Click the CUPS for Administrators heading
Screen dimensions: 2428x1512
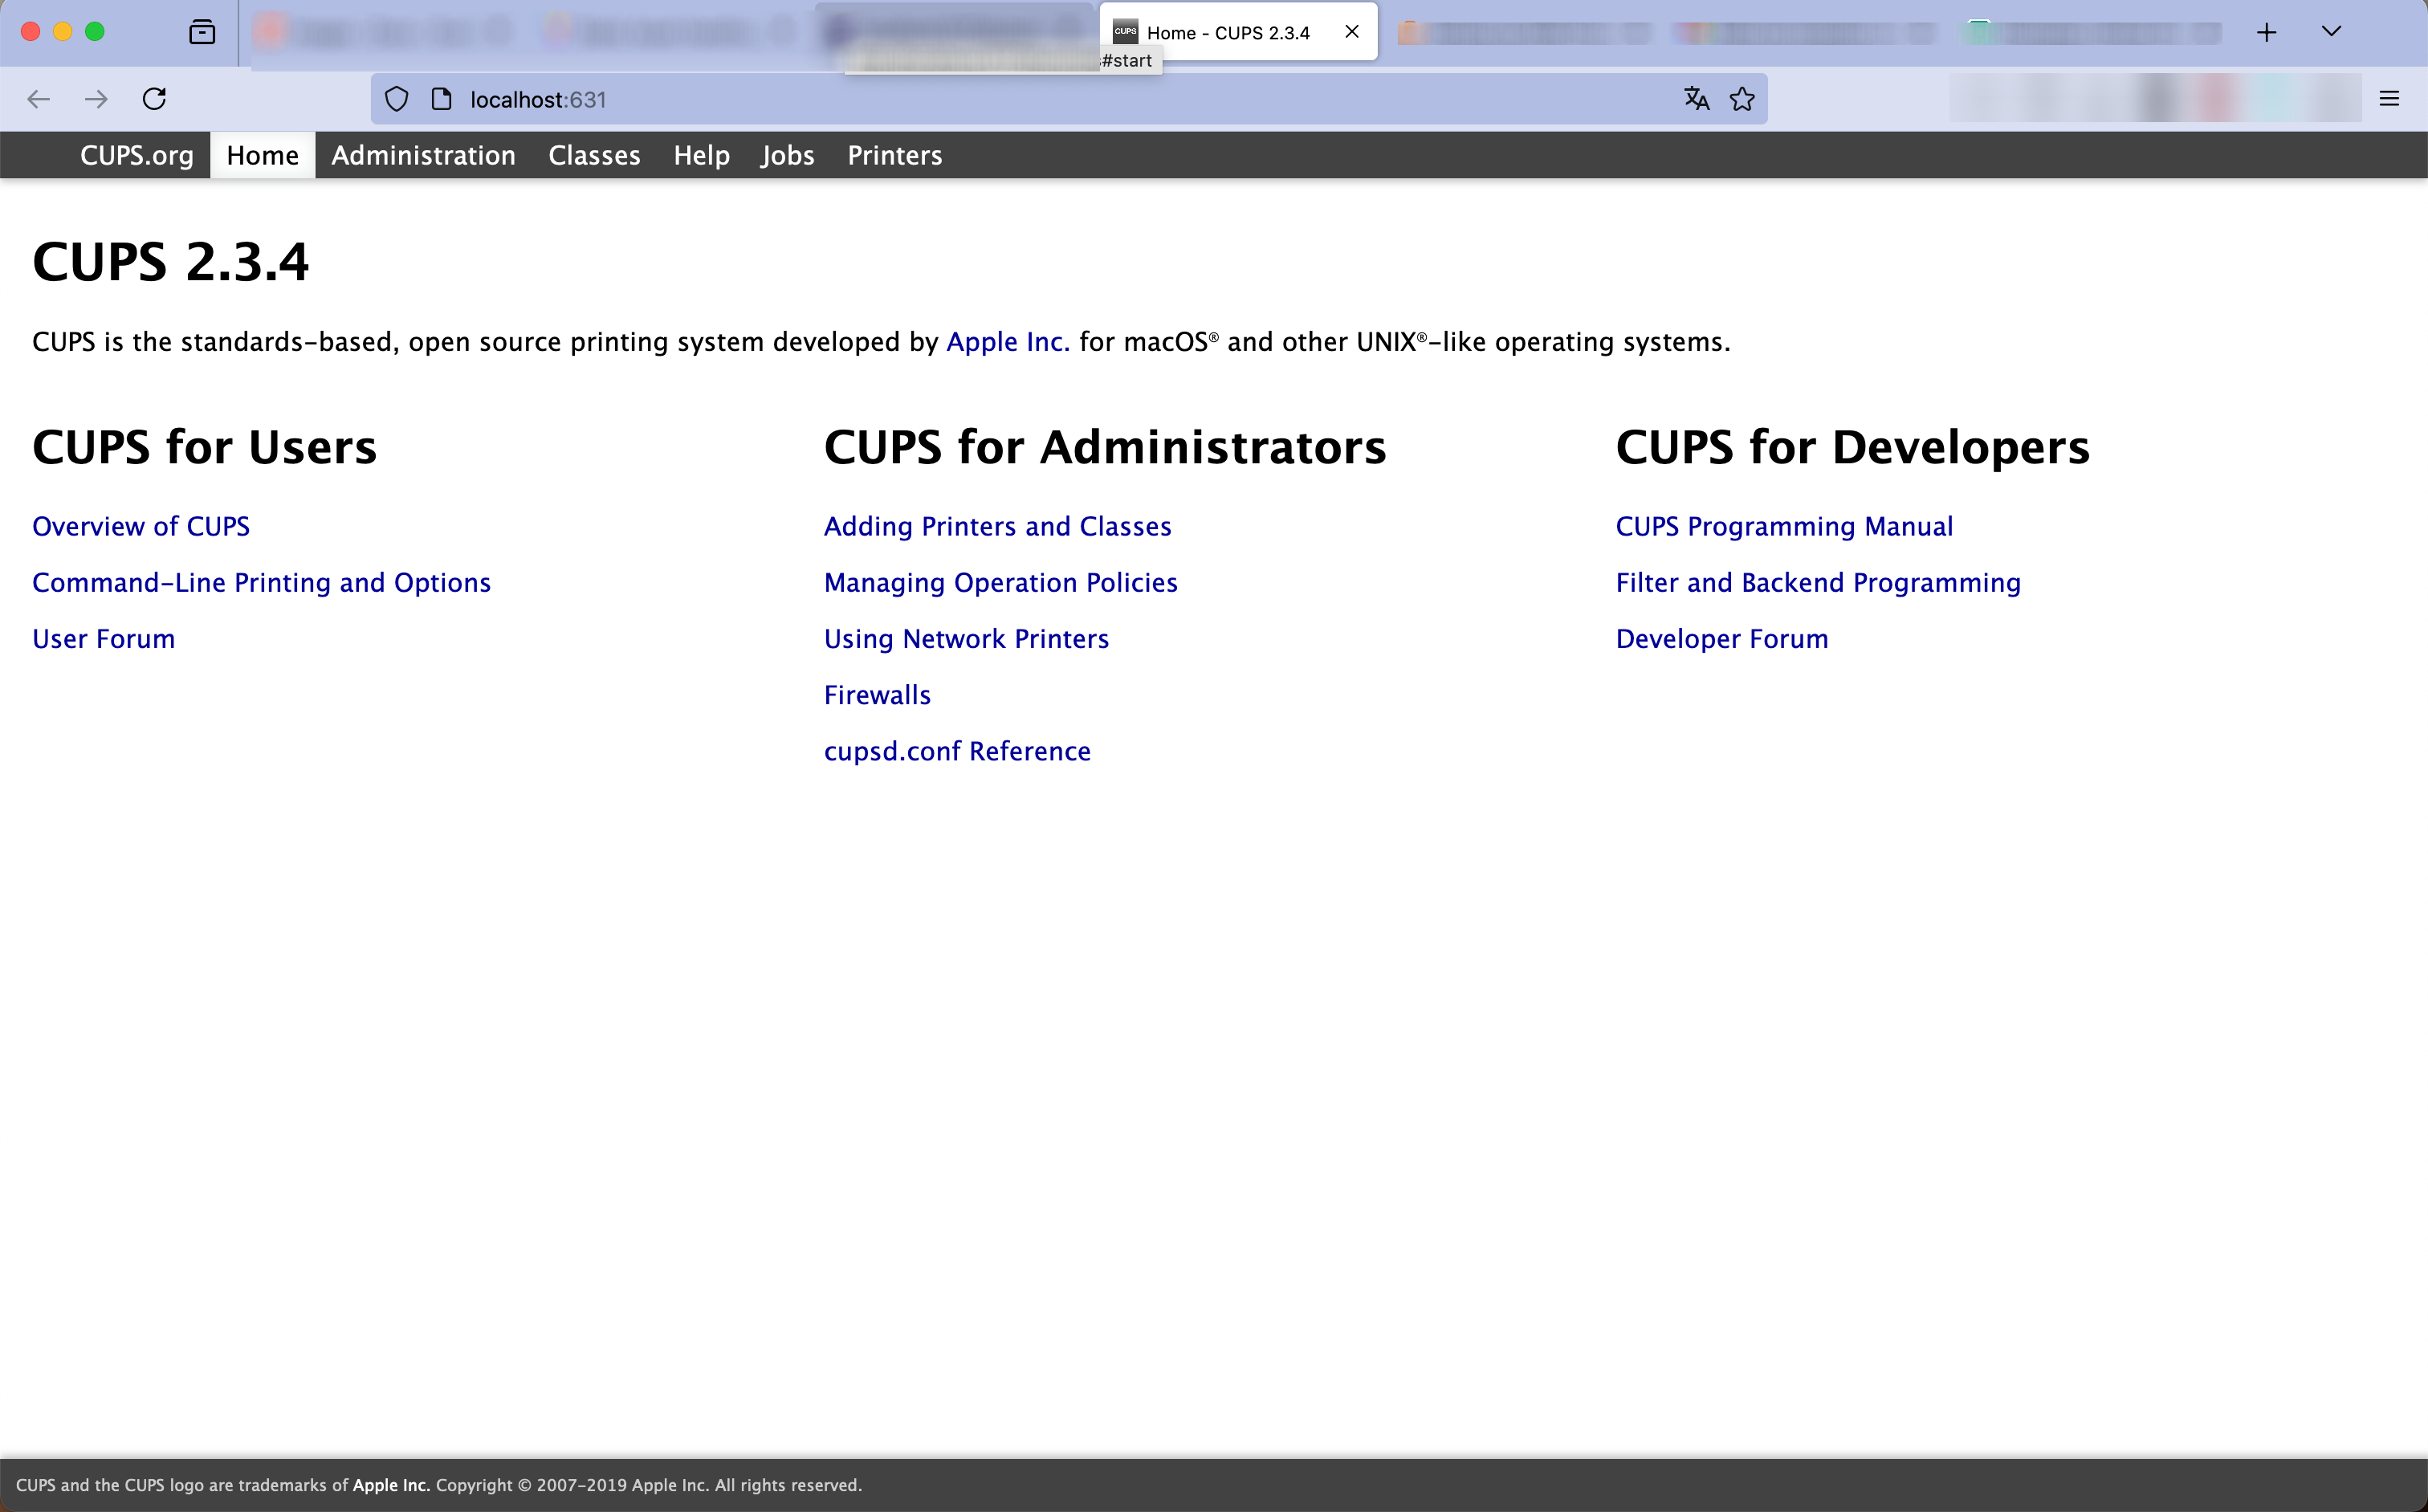coord(1105,446)
